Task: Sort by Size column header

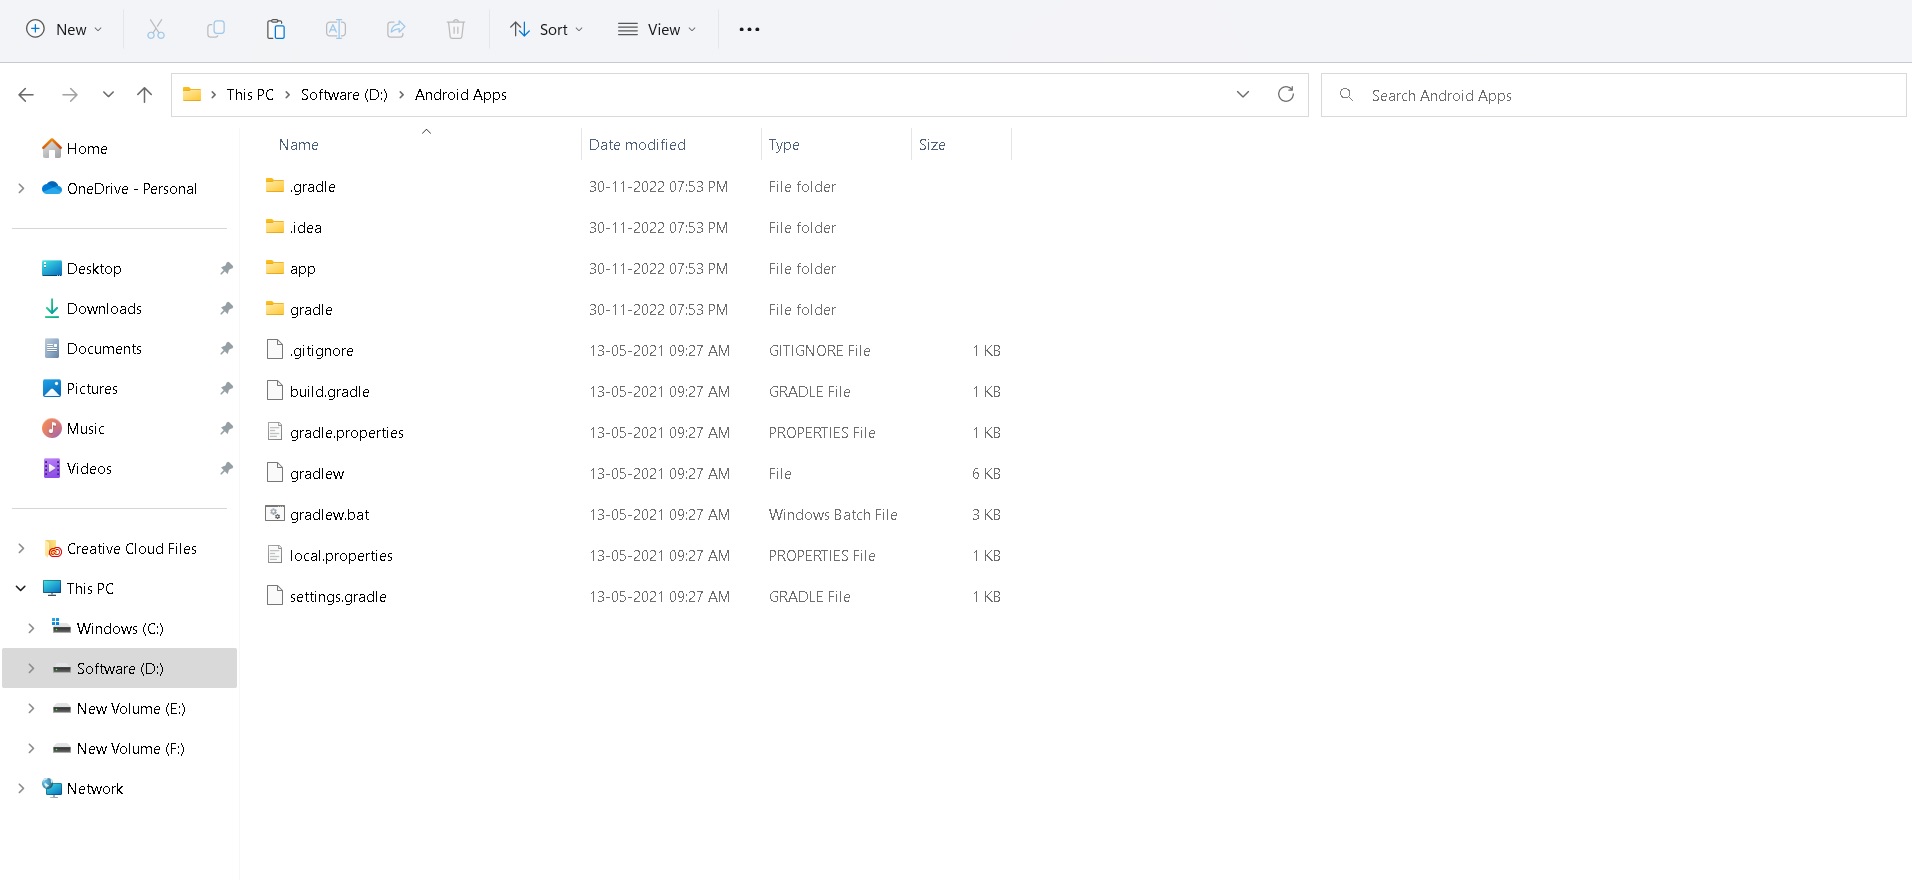Action: click(932, 144)
